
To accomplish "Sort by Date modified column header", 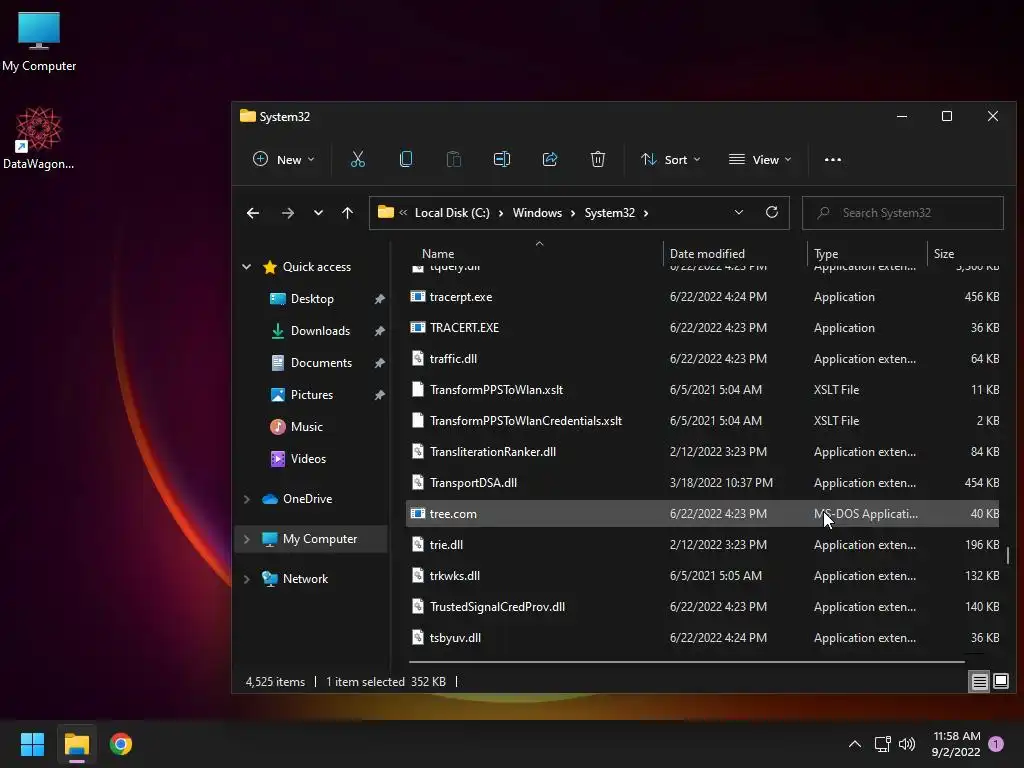I will (707, 253).
